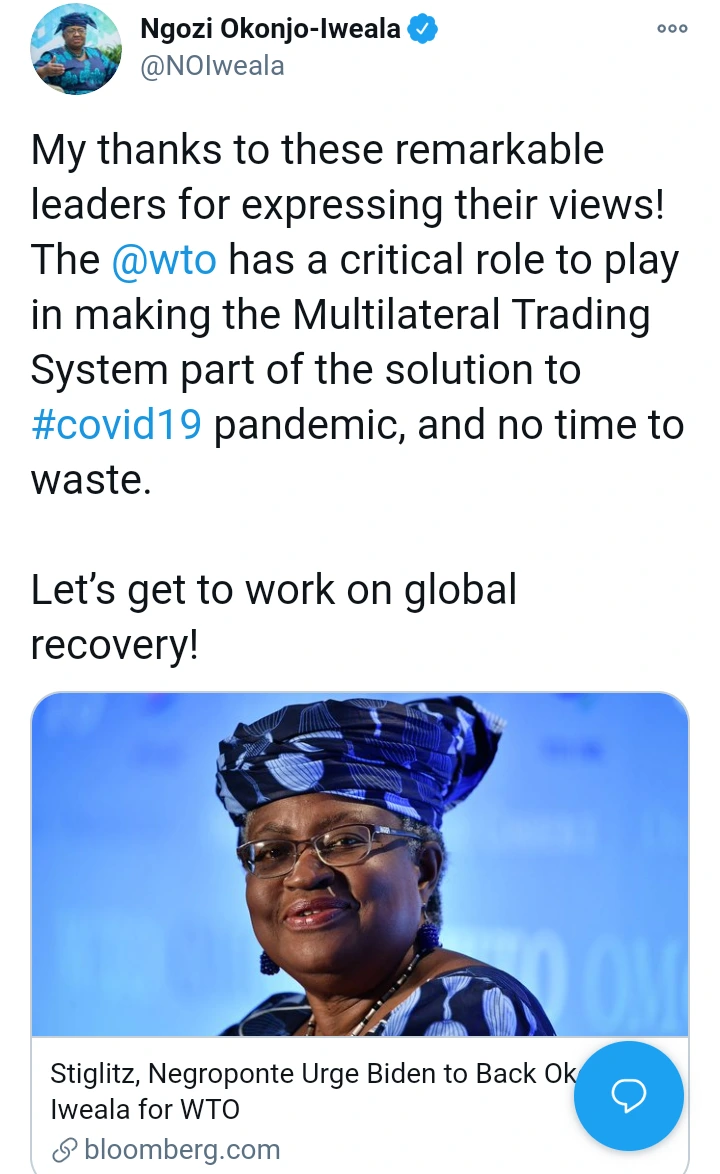Click the display name Ngozi Okonjo-Iweala
Screen dimensions: 720x1174
(271, 29)
